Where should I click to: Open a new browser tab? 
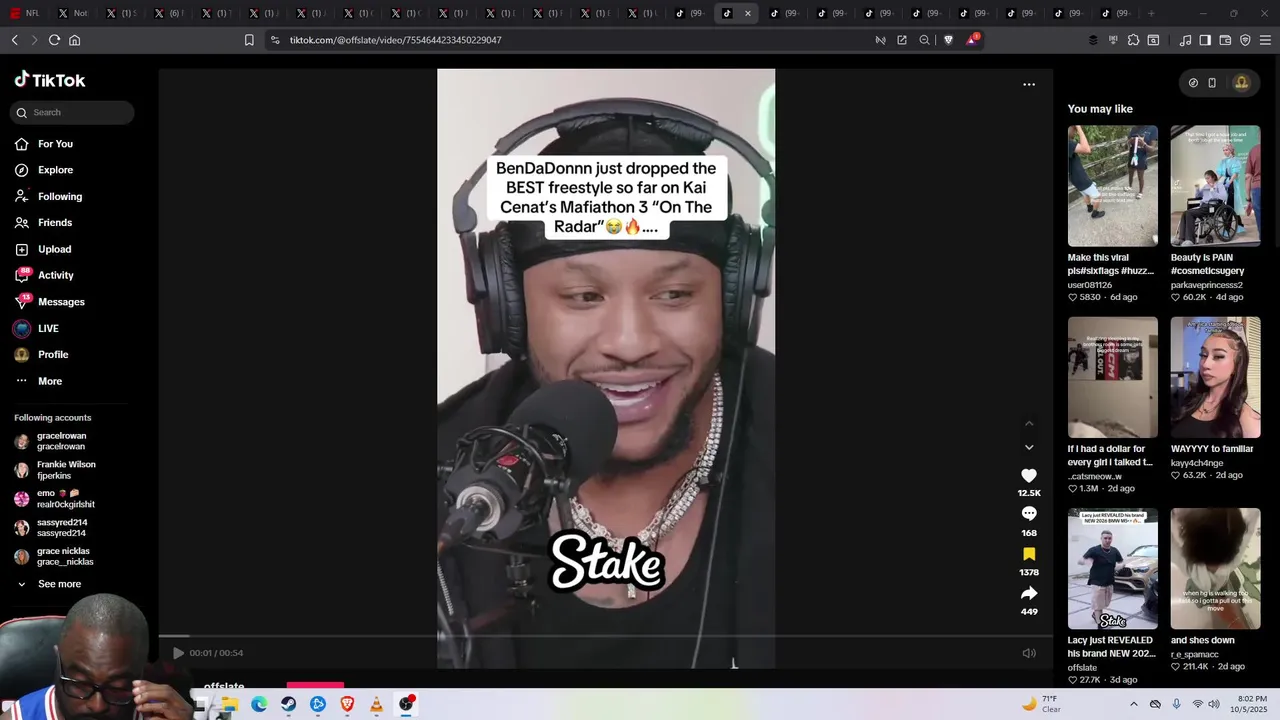pyautogui.click(x=1151, y=13)
